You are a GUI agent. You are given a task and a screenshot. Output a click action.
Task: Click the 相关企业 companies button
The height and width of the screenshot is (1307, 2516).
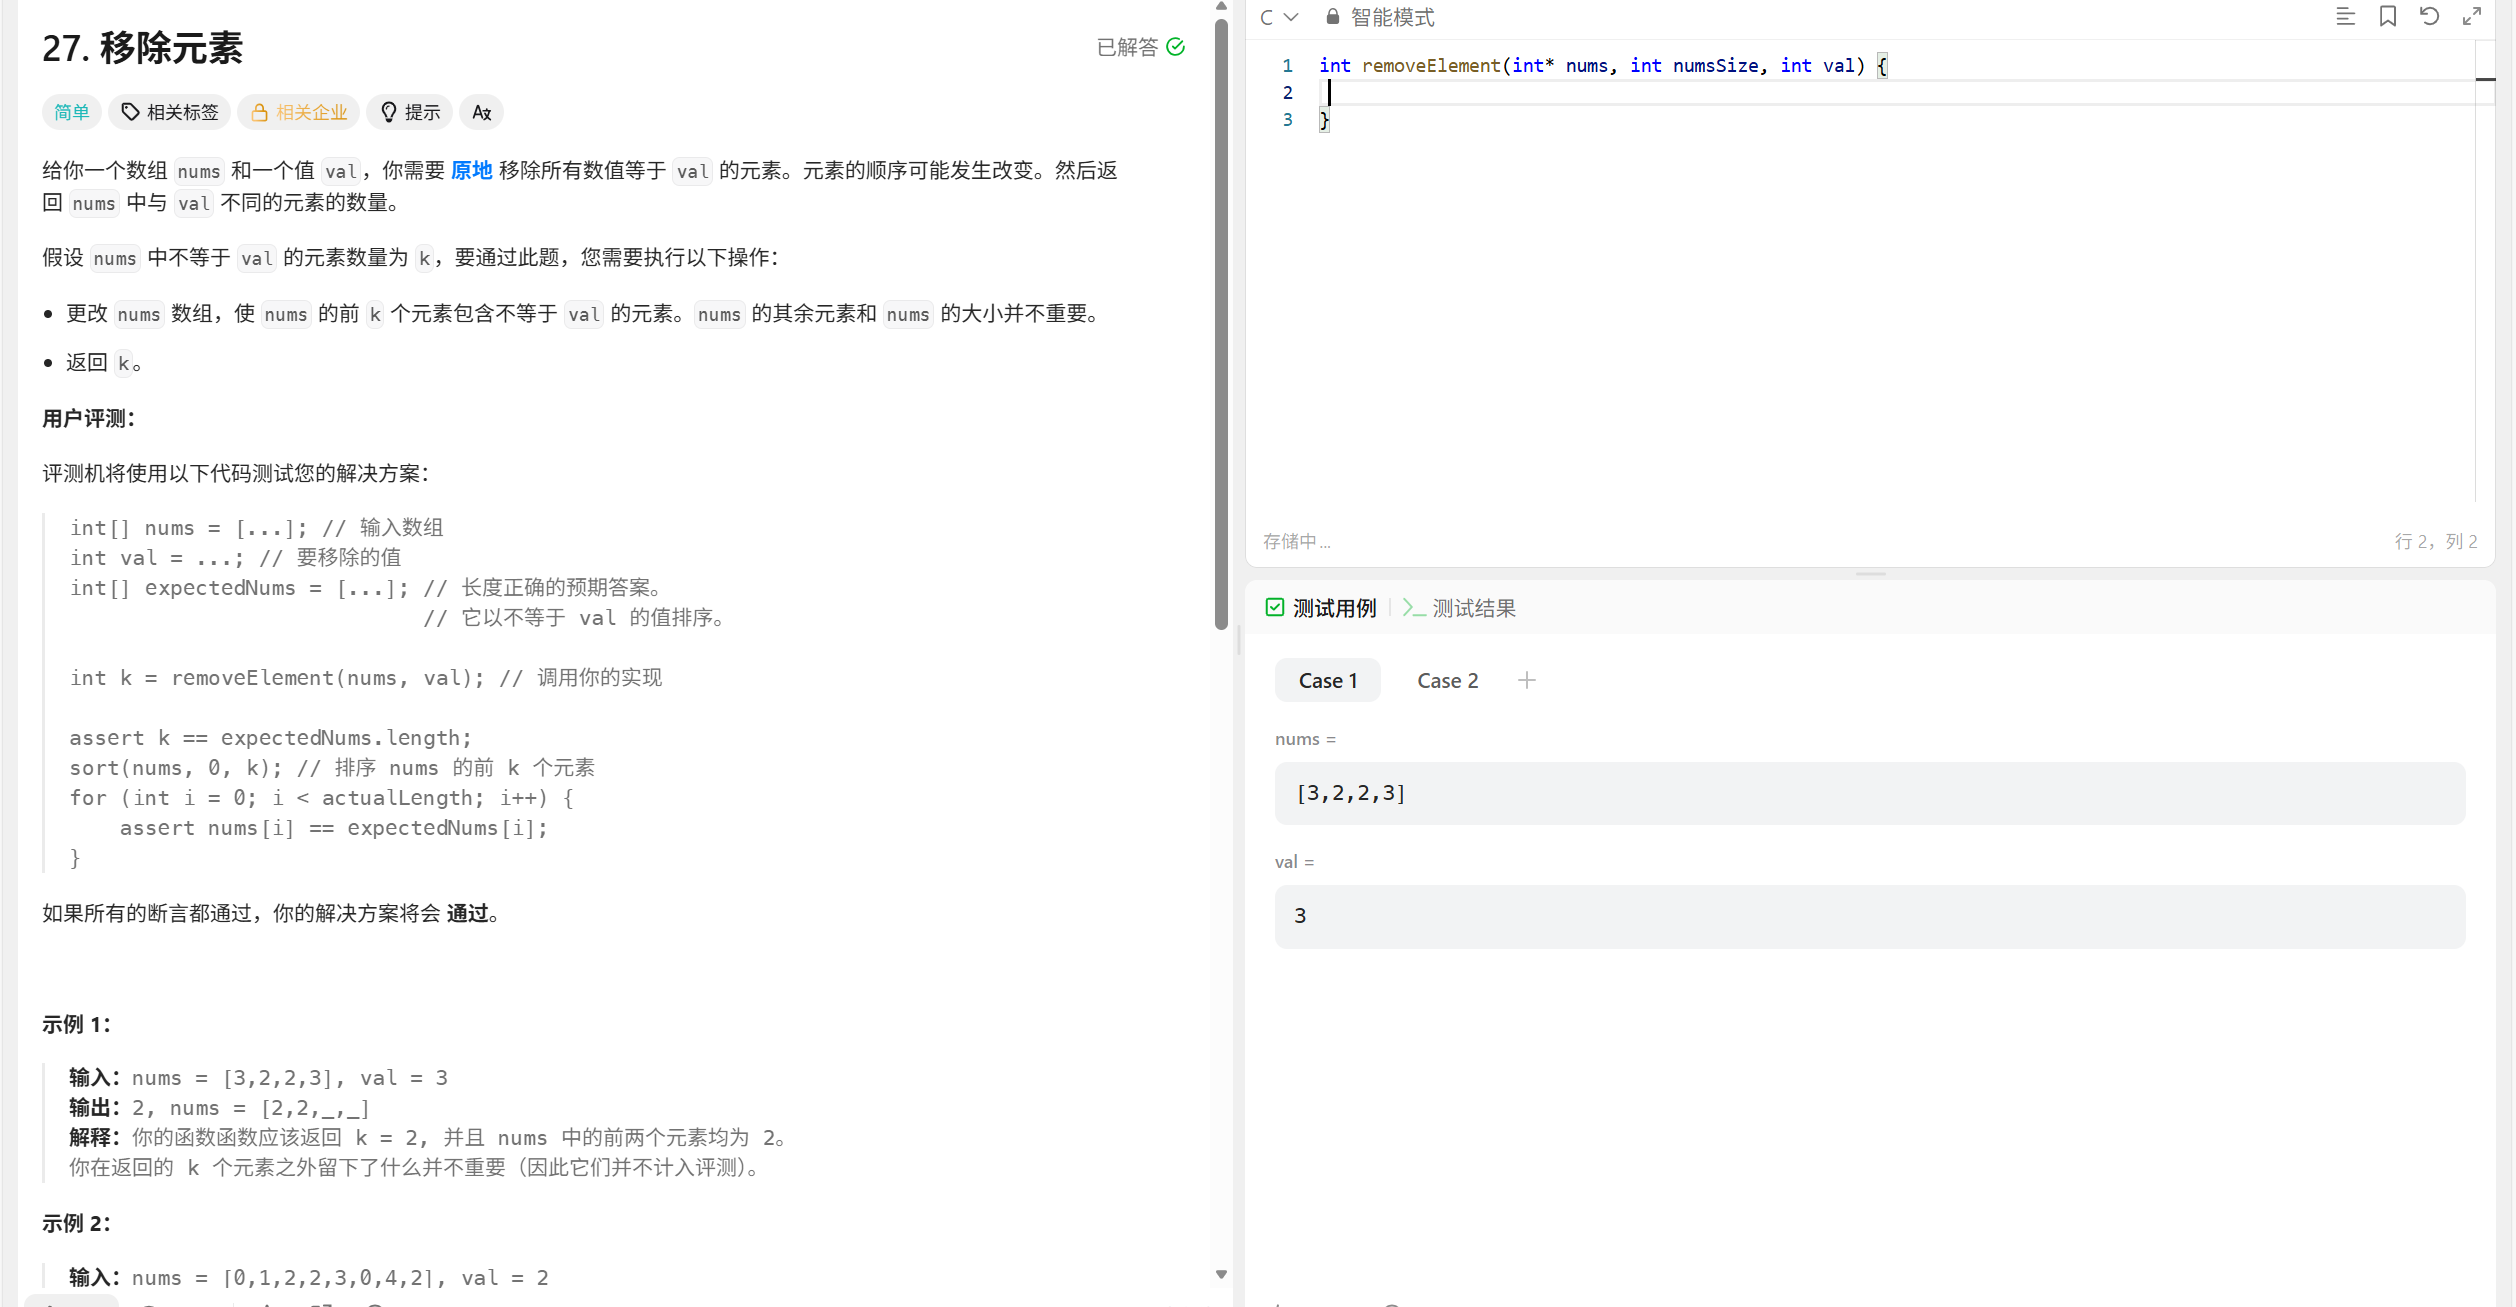click(x=299, y=112)
